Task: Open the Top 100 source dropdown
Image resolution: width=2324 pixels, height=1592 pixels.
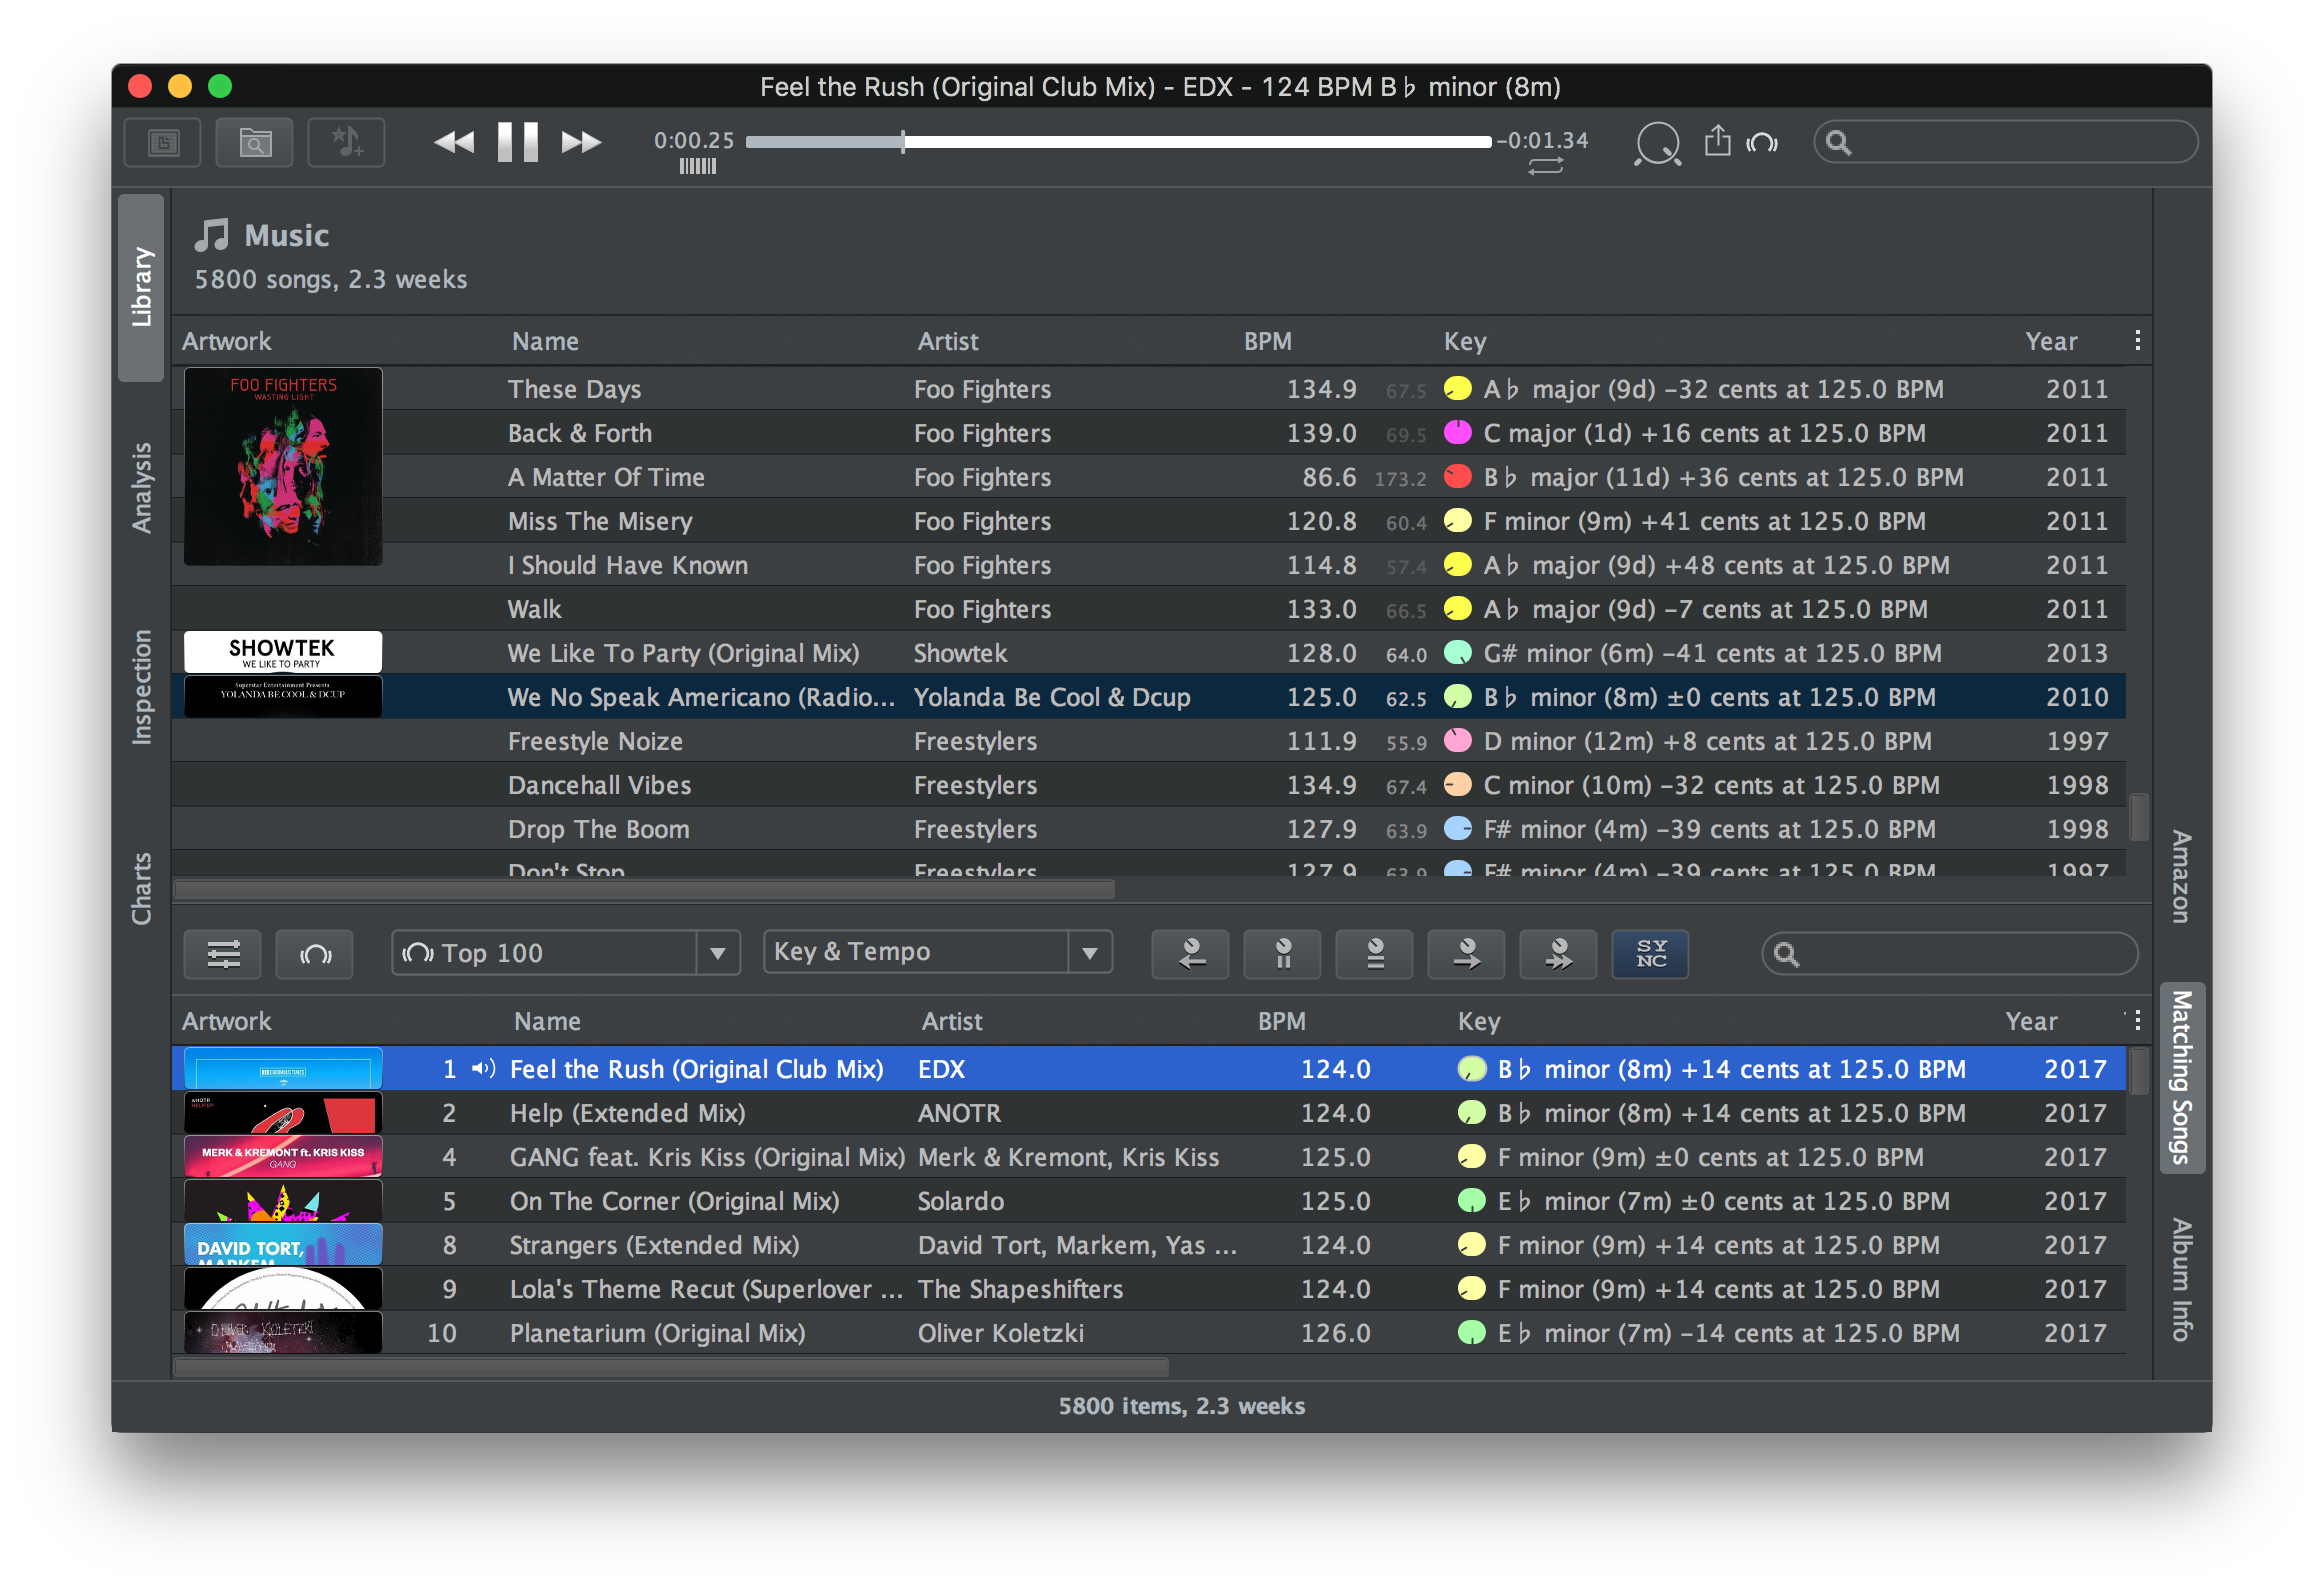Action: (x=566, y=953)
